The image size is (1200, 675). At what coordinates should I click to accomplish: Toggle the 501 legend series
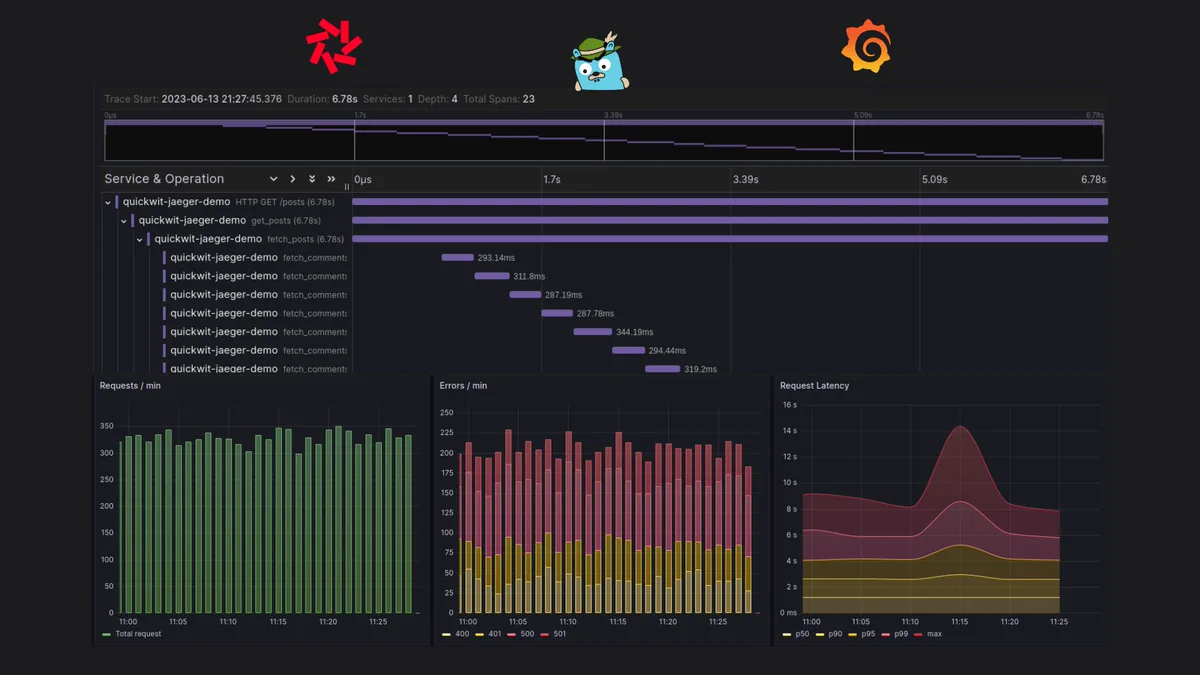coord(553,634)
